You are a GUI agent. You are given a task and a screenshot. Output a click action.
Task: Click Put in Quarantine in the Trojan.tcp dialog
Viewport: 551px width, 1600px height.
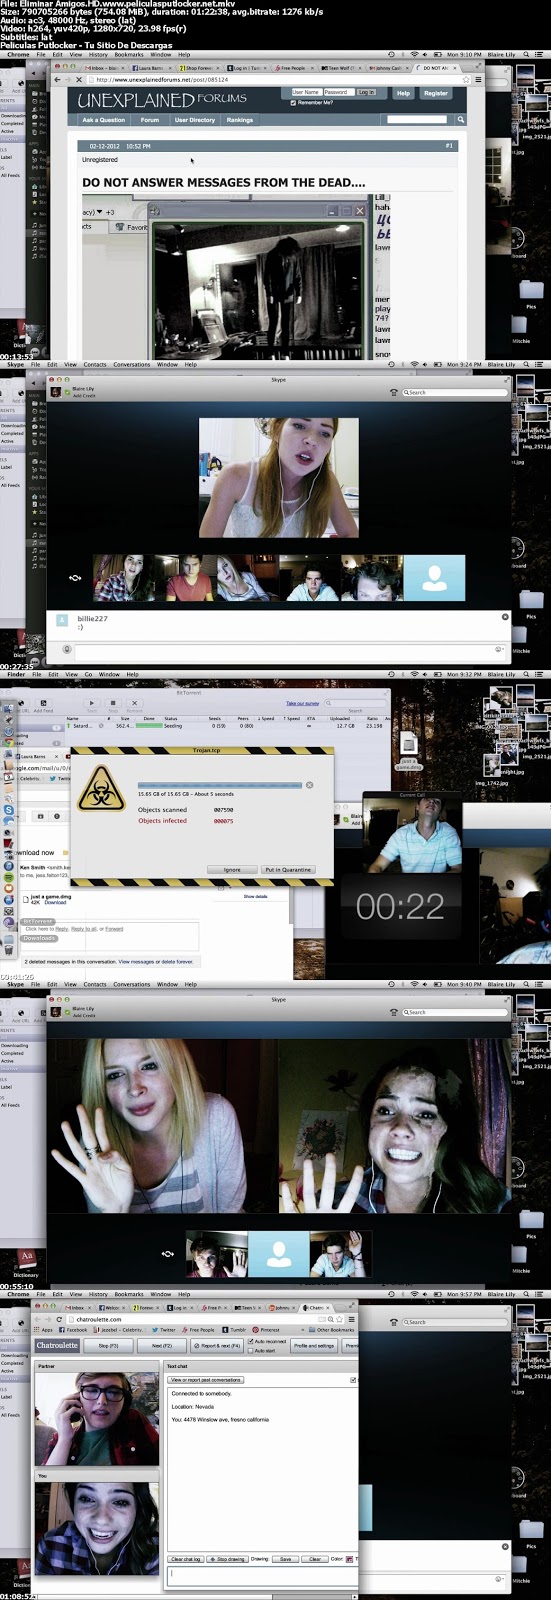(x=288, y=869)
